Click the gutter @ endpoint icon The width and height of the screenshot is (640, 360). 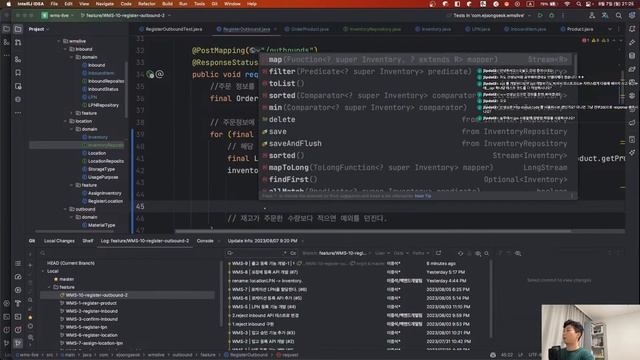click(x=160, y=74)
